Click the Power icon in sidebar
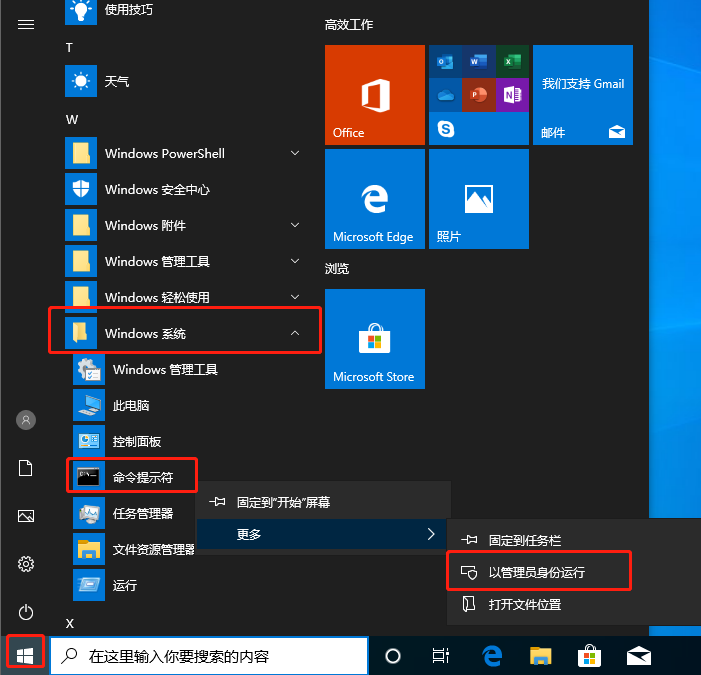 pyautogui.click(x=26, y=611)
